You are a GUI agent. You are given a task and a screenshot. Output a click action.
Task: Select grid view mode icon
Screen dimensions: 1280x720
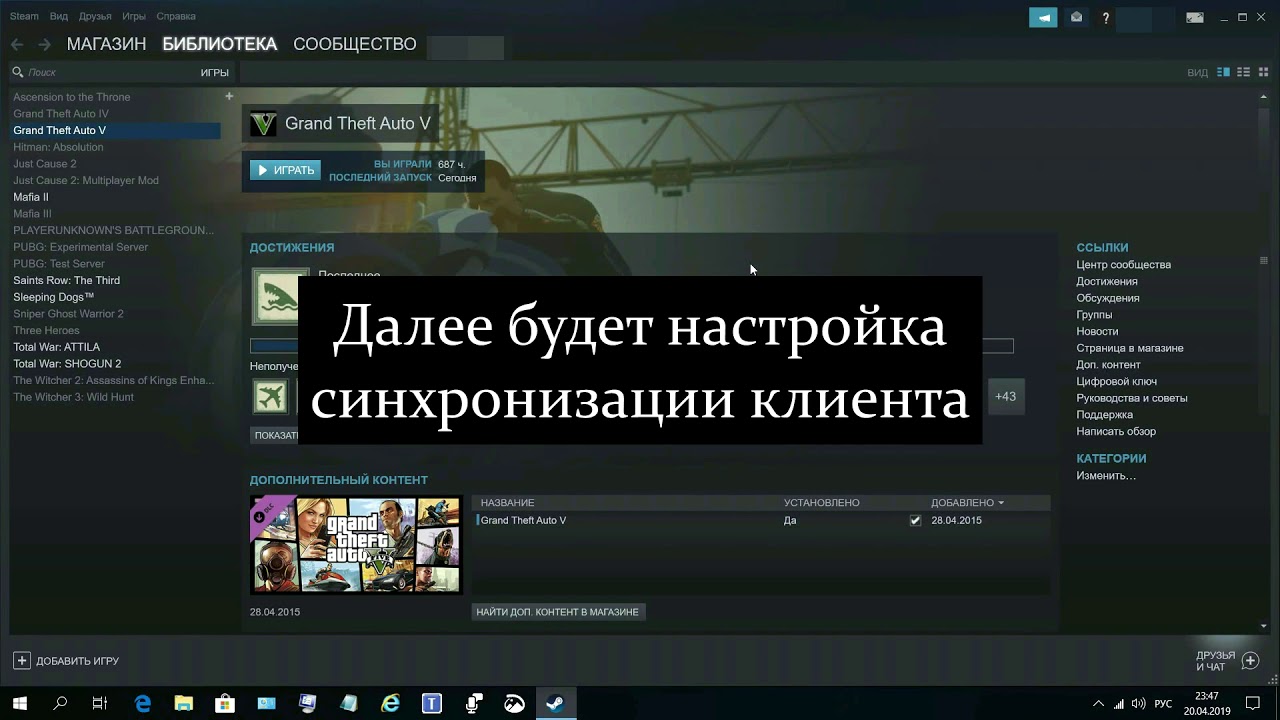coord(1263,72)
